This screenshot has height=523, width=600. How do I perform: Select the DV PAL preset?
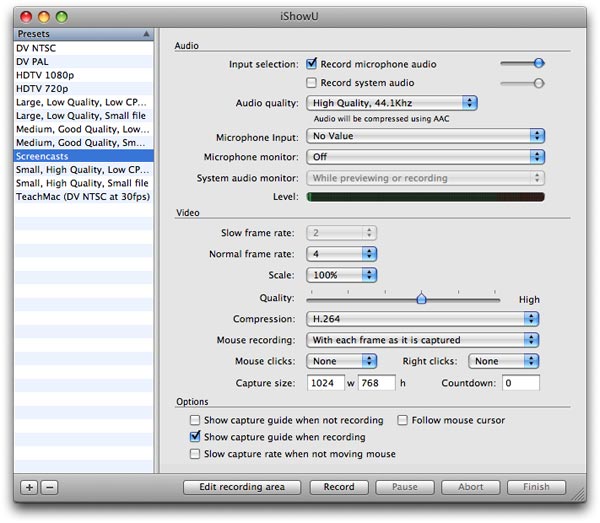(x=83, y=62)
